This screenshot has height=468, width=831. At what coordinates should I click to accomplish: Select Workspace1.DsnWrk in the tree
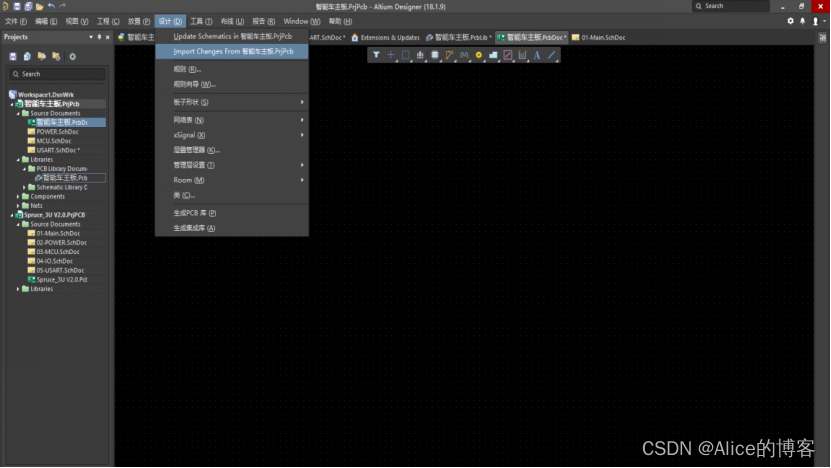point(46,95)
